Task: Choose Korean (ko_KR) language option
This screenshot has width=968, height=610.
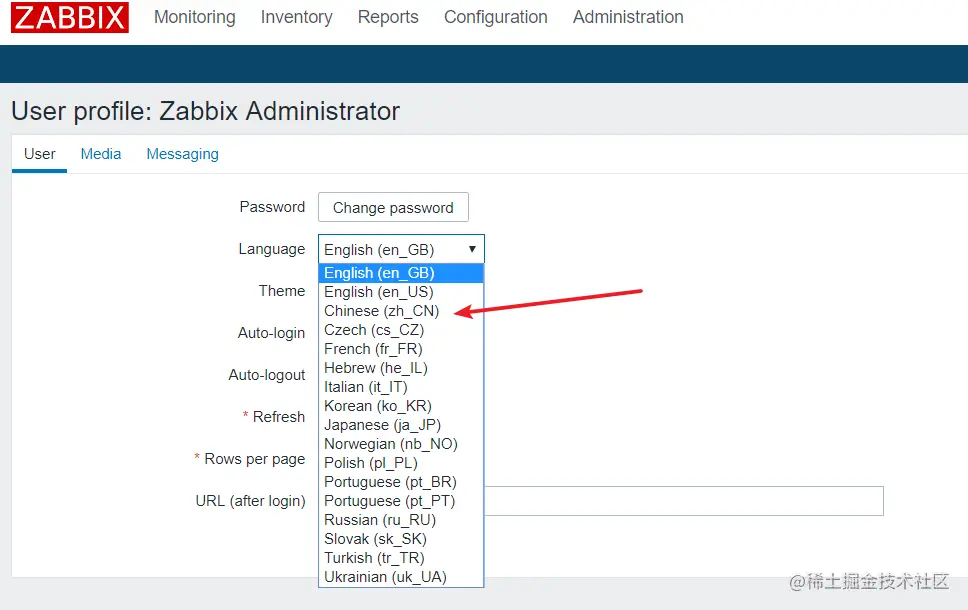Action: click(401, 406)
